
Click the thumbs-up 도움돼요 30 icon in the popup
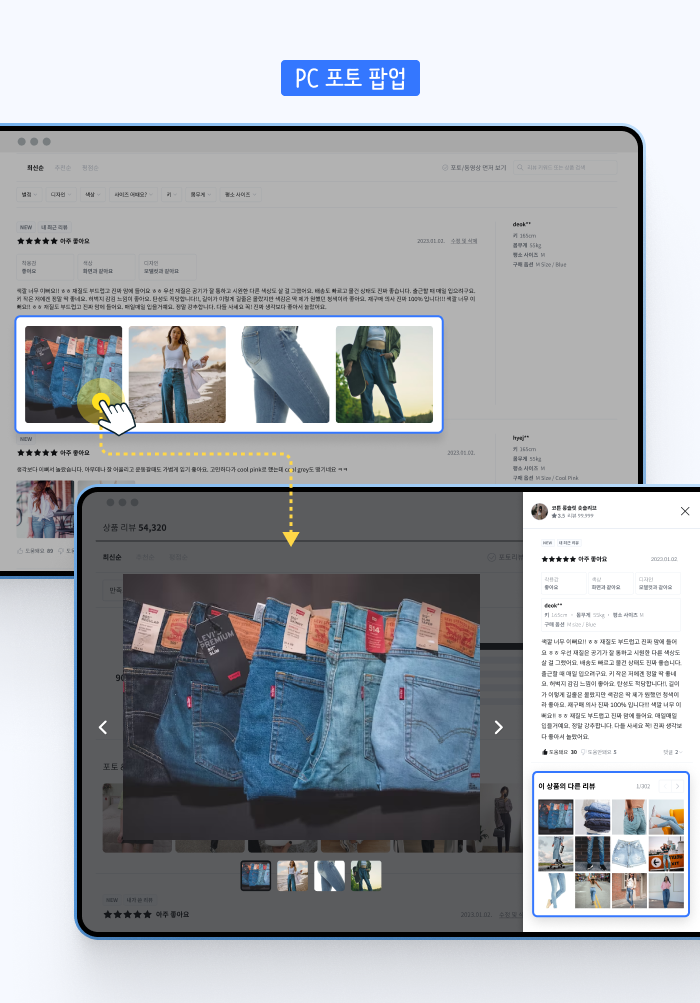point(545,752)
